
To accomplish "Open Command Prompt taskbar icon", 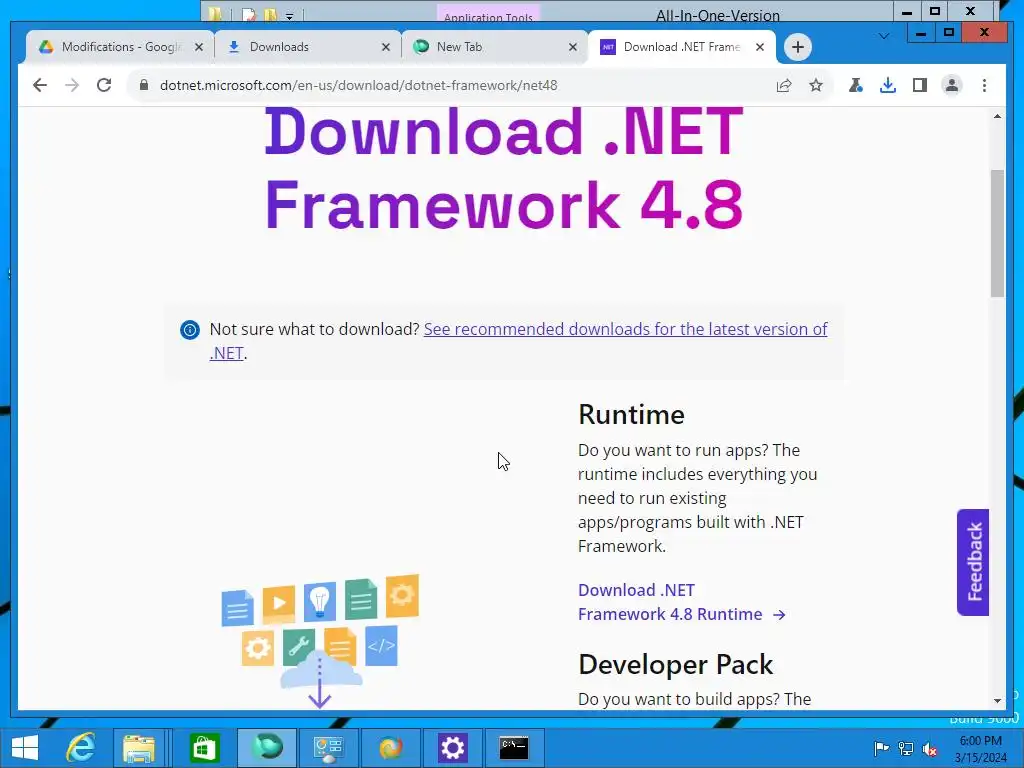I will point(514,747).
